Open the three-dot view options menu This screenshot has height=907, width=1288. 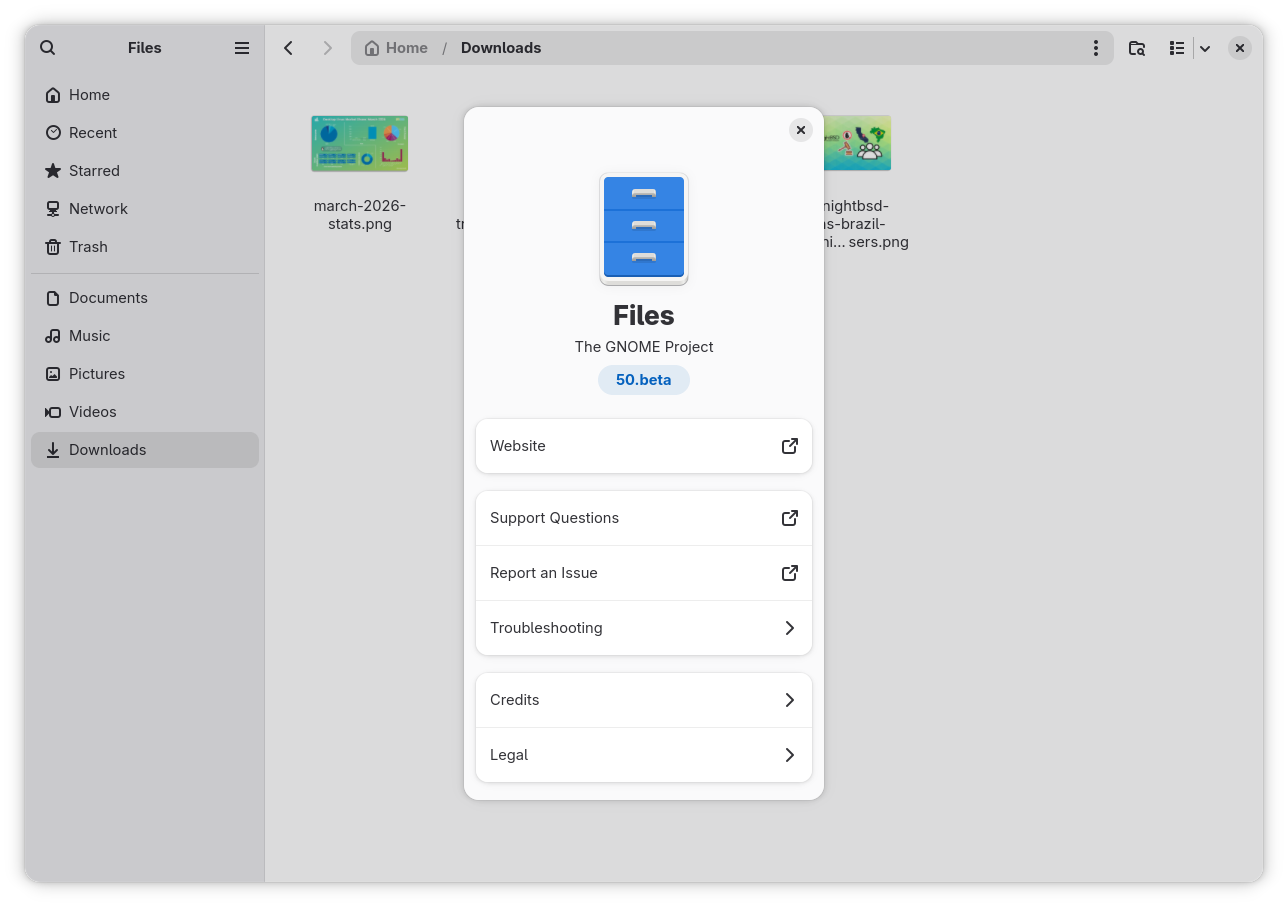[x=1095, y=47]
